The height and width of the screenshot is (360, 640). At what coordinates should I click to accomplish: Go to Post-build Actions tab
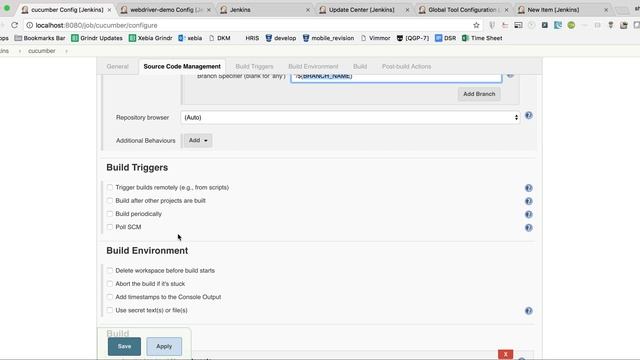407,67
